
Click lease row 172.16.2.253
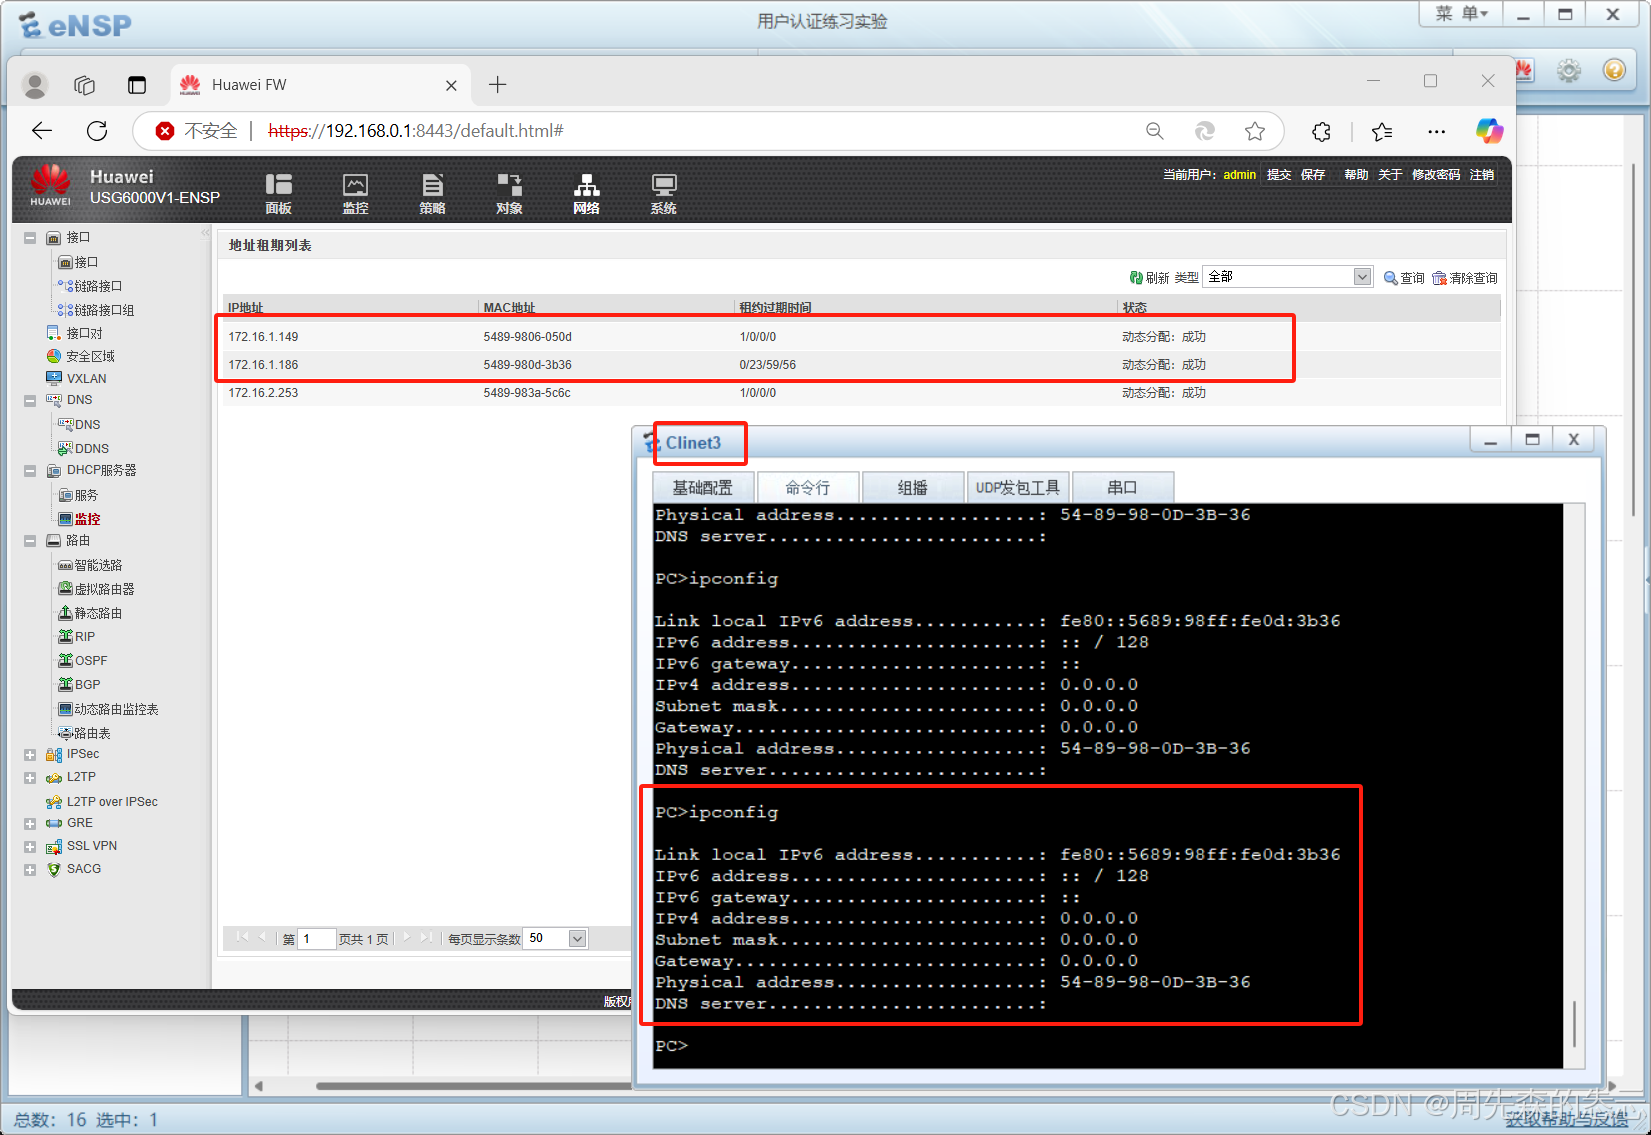click(860, 393)
